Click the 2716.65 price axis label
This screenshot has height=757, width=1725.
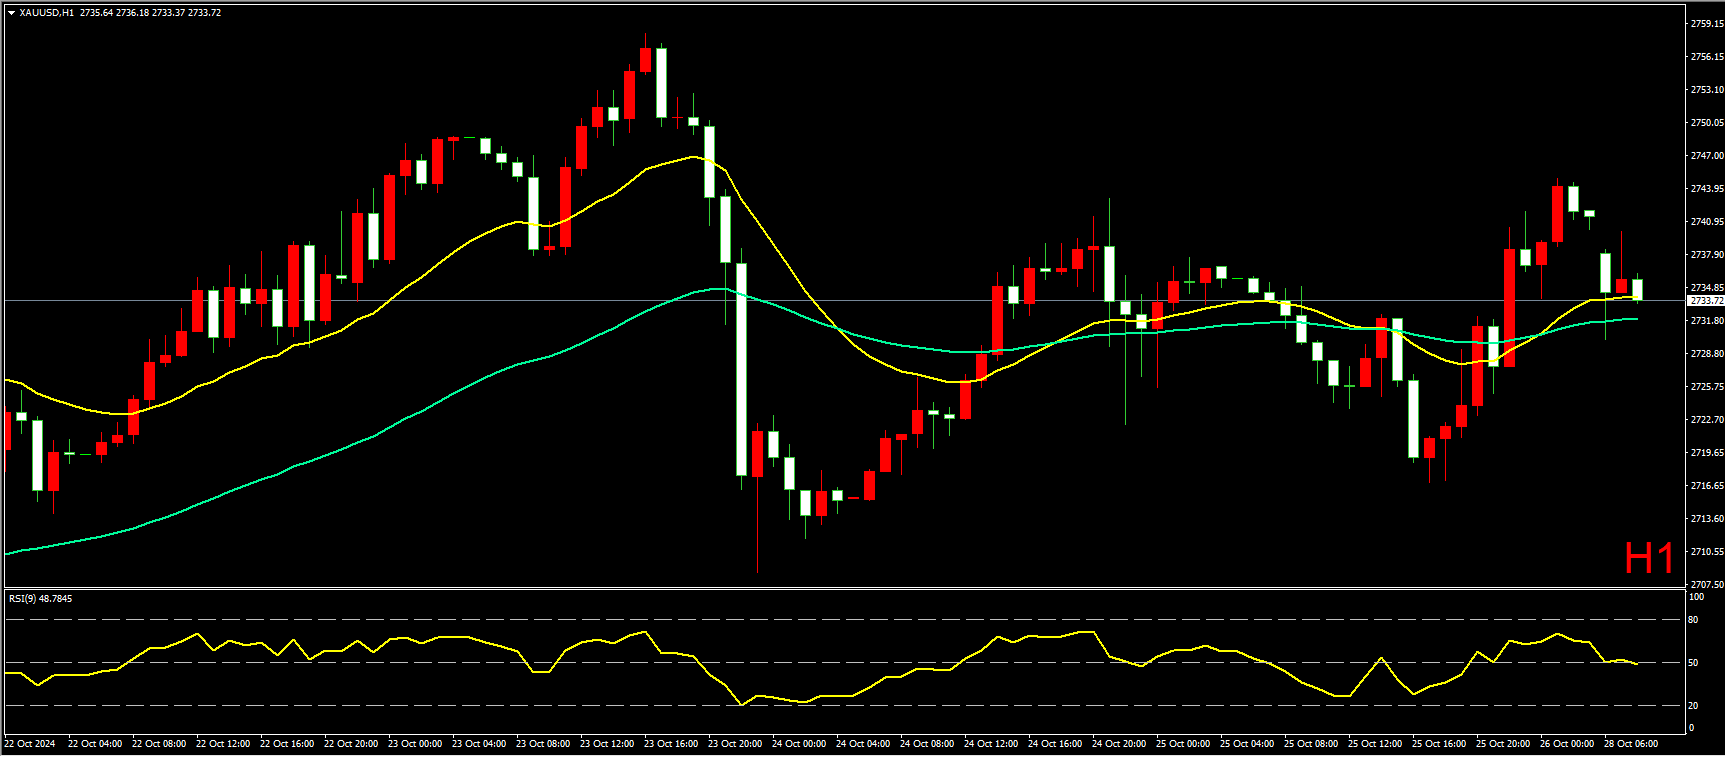pos(1706,486)
